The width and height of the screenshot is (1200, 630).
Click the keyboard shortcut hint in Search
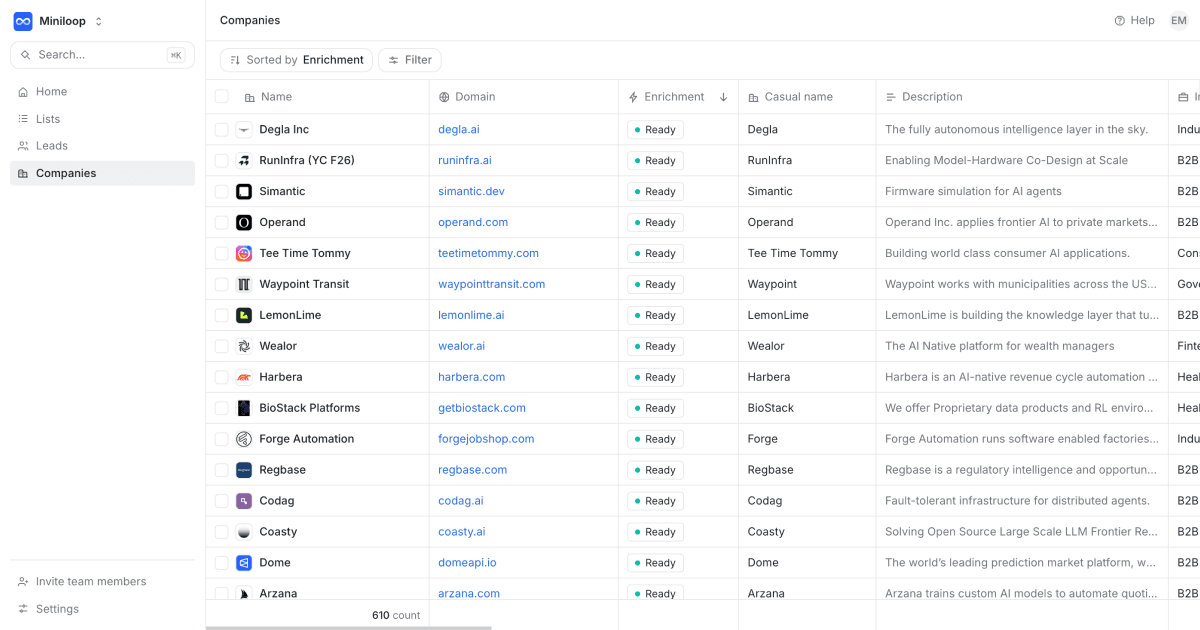point(176,55)
